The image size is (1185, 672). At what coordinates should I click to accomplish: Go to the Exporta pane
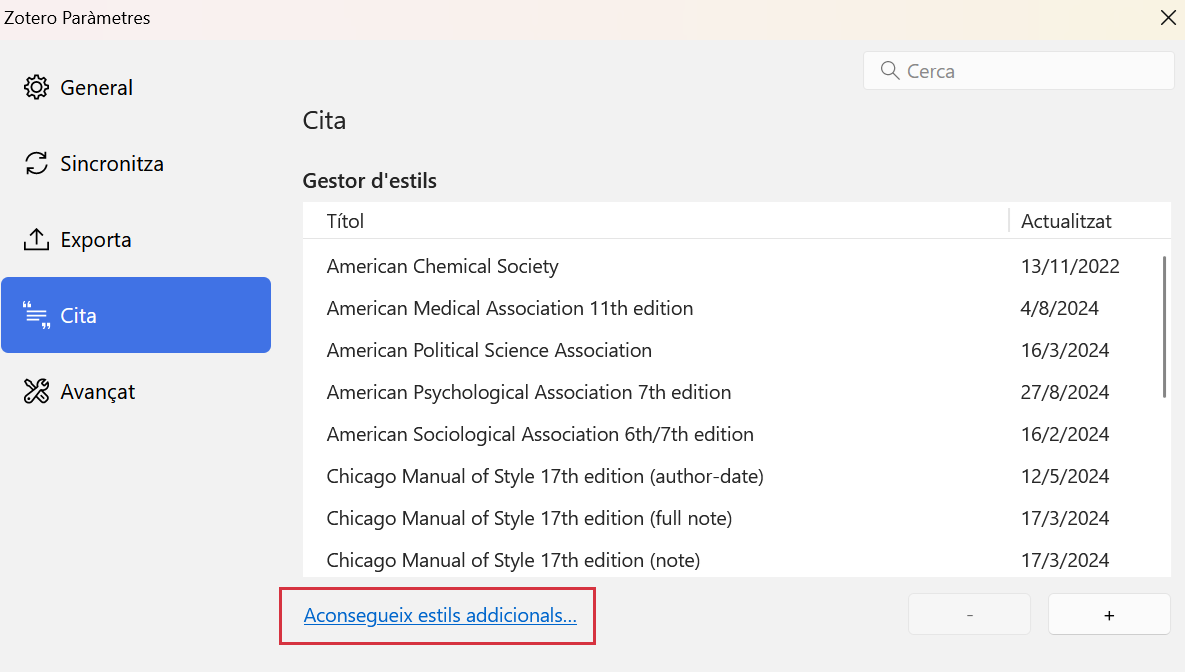coord(136,240)
